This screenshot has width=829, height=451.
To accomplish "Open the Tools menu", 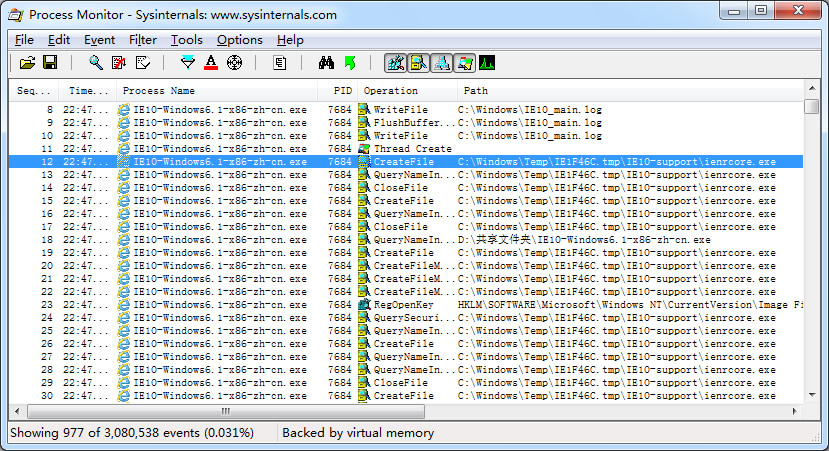I will 187,40.
